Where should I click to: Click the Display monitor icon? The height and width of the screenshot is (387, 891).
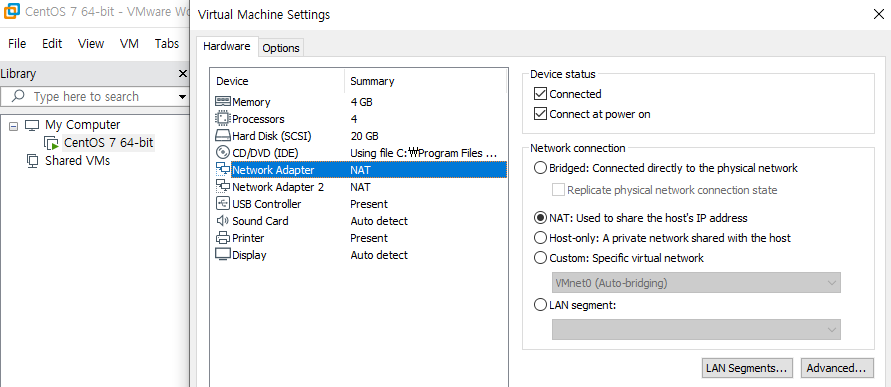click(223, 255)
